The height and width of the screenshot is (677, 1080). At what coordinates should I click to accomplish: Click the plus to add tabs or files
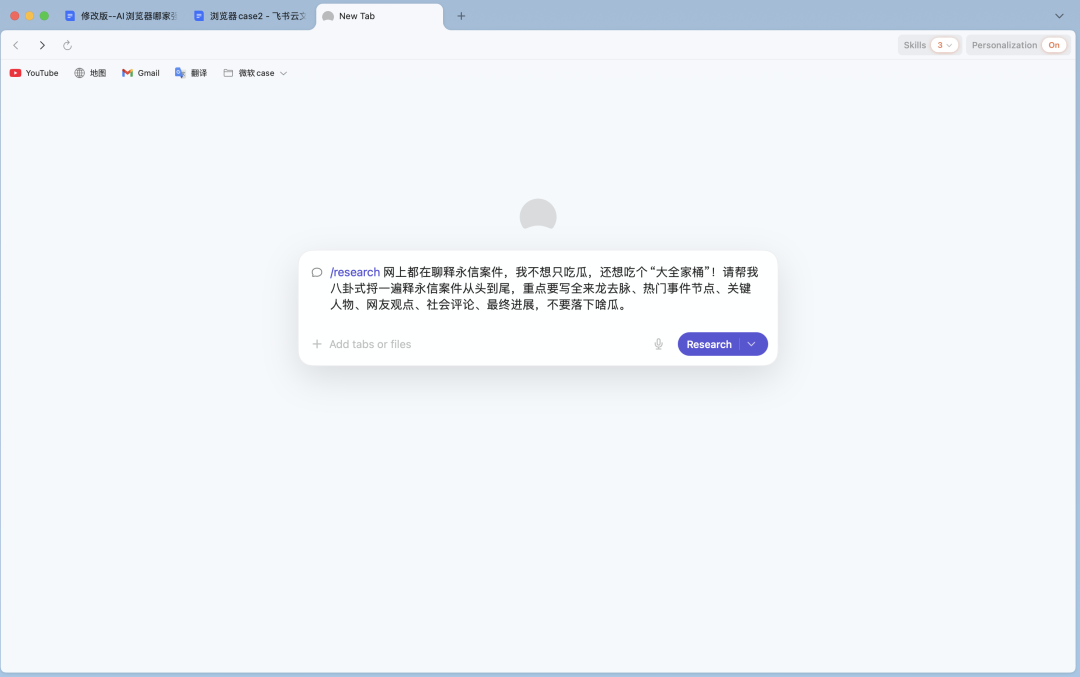click(x=317, y=343)
